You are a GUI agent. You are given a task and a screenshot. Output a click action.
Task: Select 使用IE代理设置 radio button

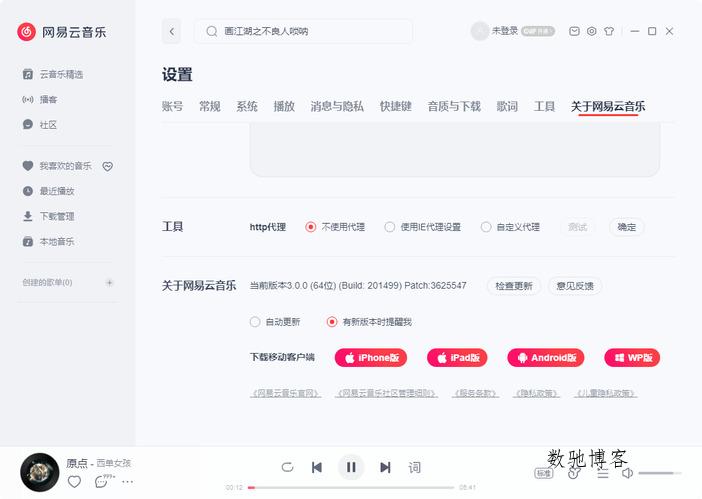(390, 227)
